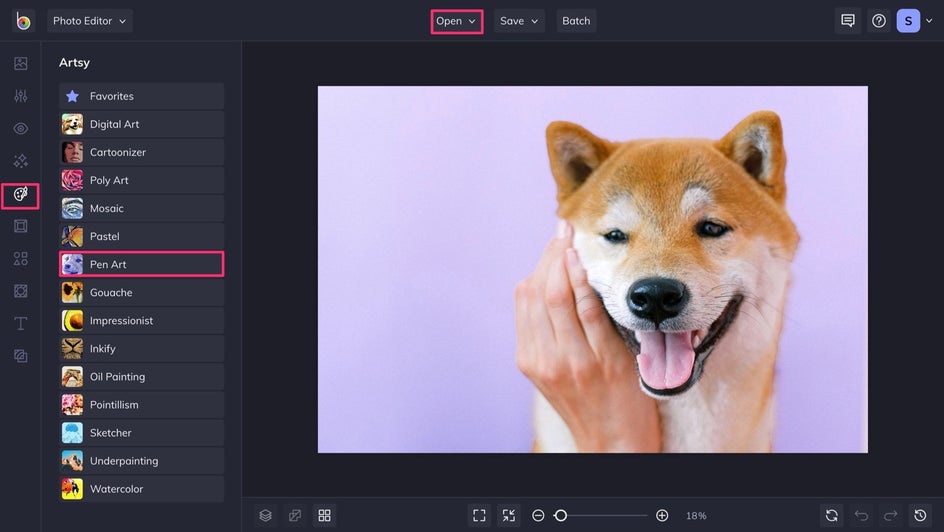Click the history clock icon

click(920, 515)
